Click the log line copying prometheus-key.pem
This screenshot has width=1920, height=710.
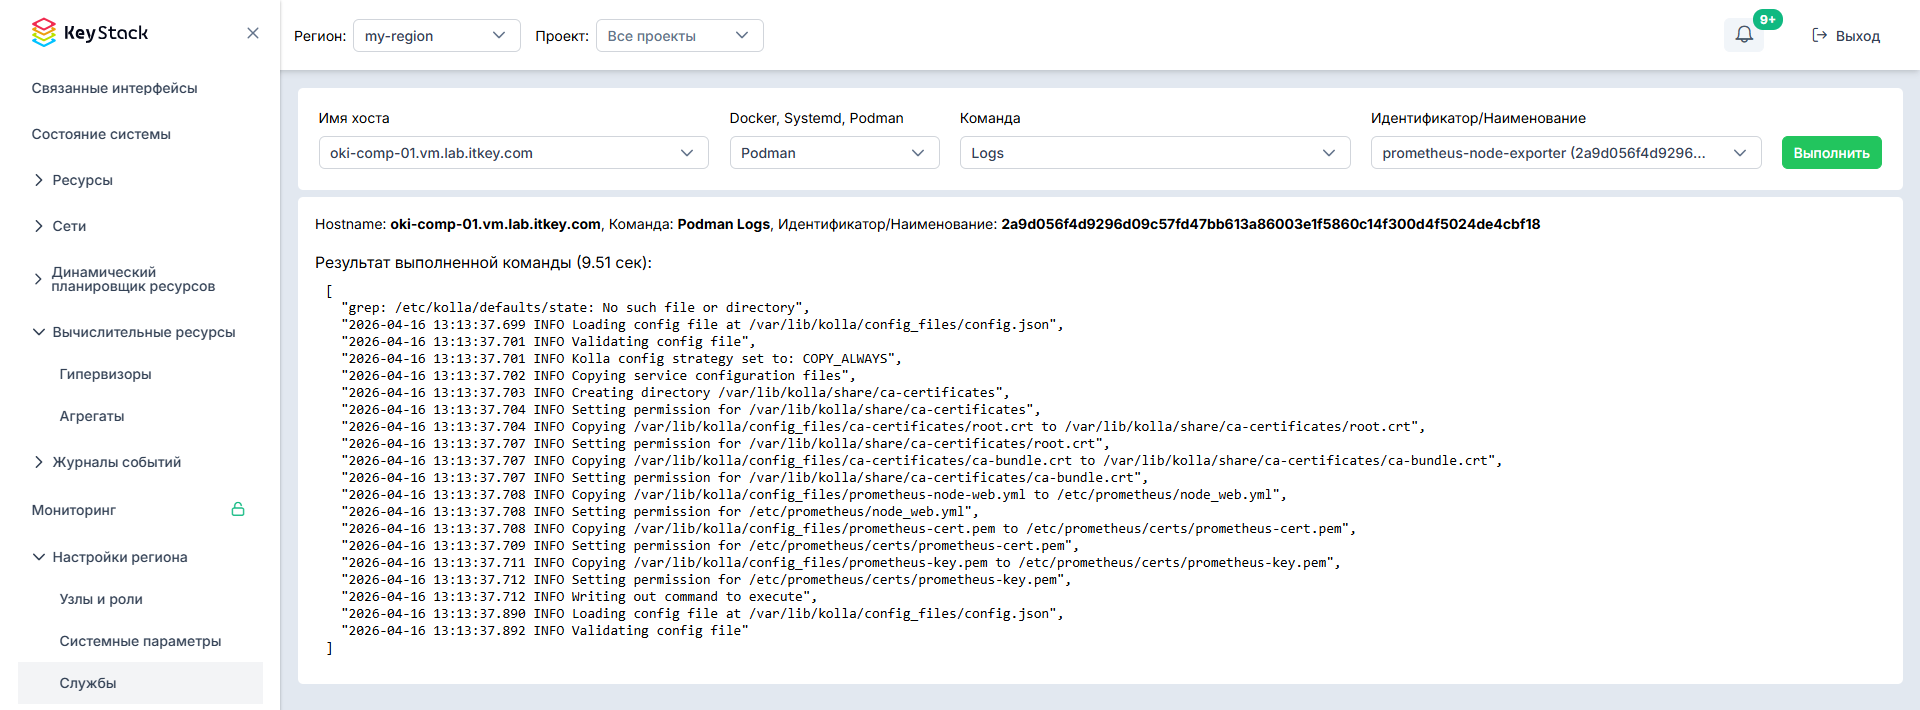pyautogui.click(x=841, y=562)
